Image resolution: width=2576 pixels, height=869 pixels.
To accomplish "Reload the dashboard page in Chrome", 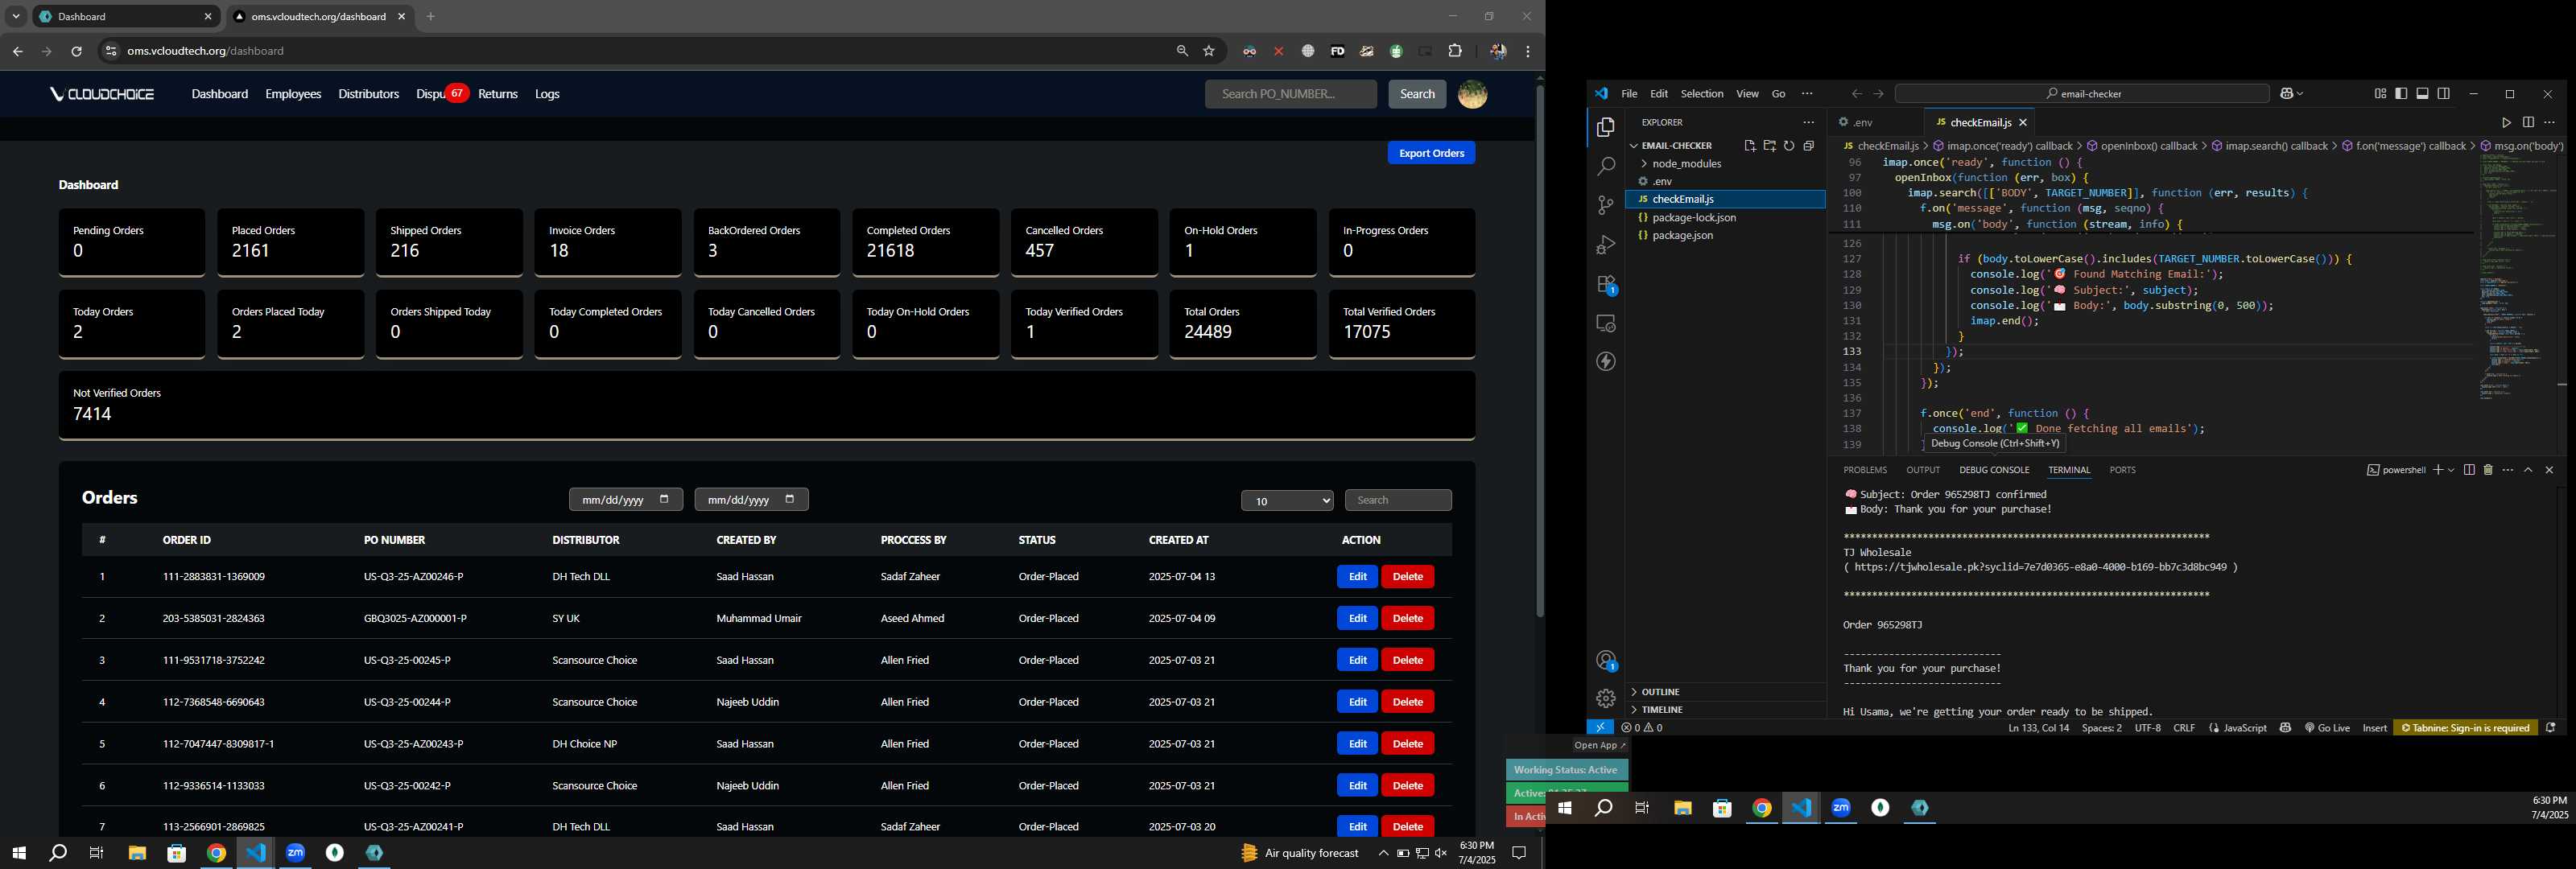I will [76, 51].
